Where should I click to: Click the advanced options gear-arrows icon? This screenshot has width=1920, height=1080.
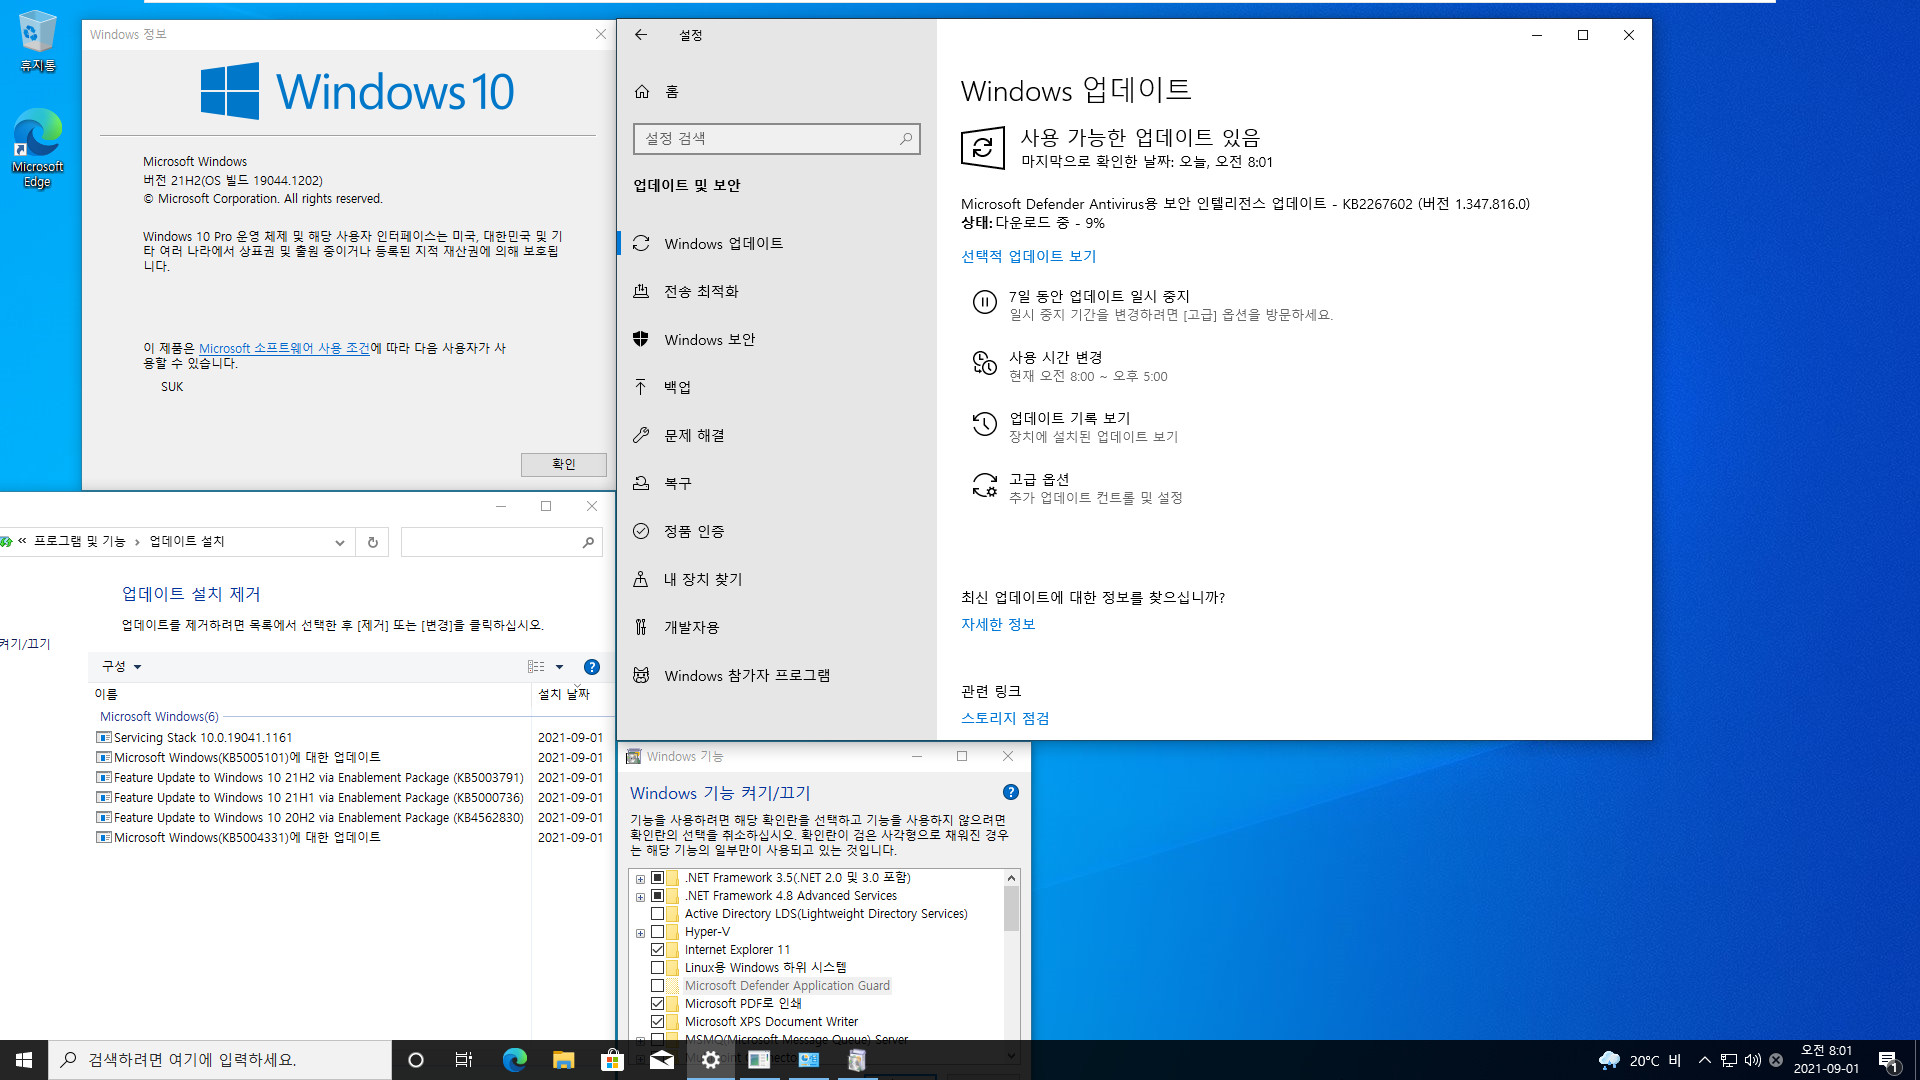[x=985, y=486]
